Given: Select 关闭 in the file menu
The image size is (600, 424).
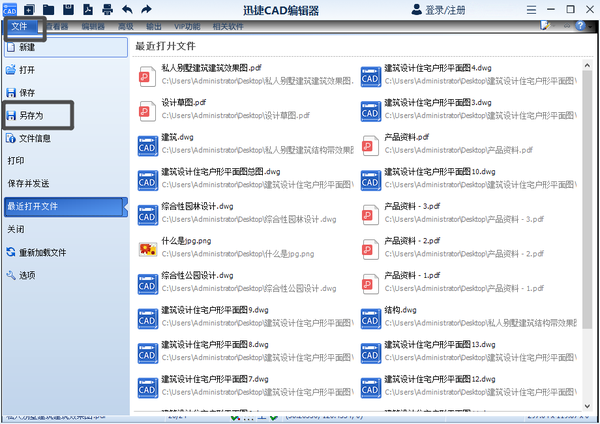Looking at the screenshot, I should coord(66,230).
